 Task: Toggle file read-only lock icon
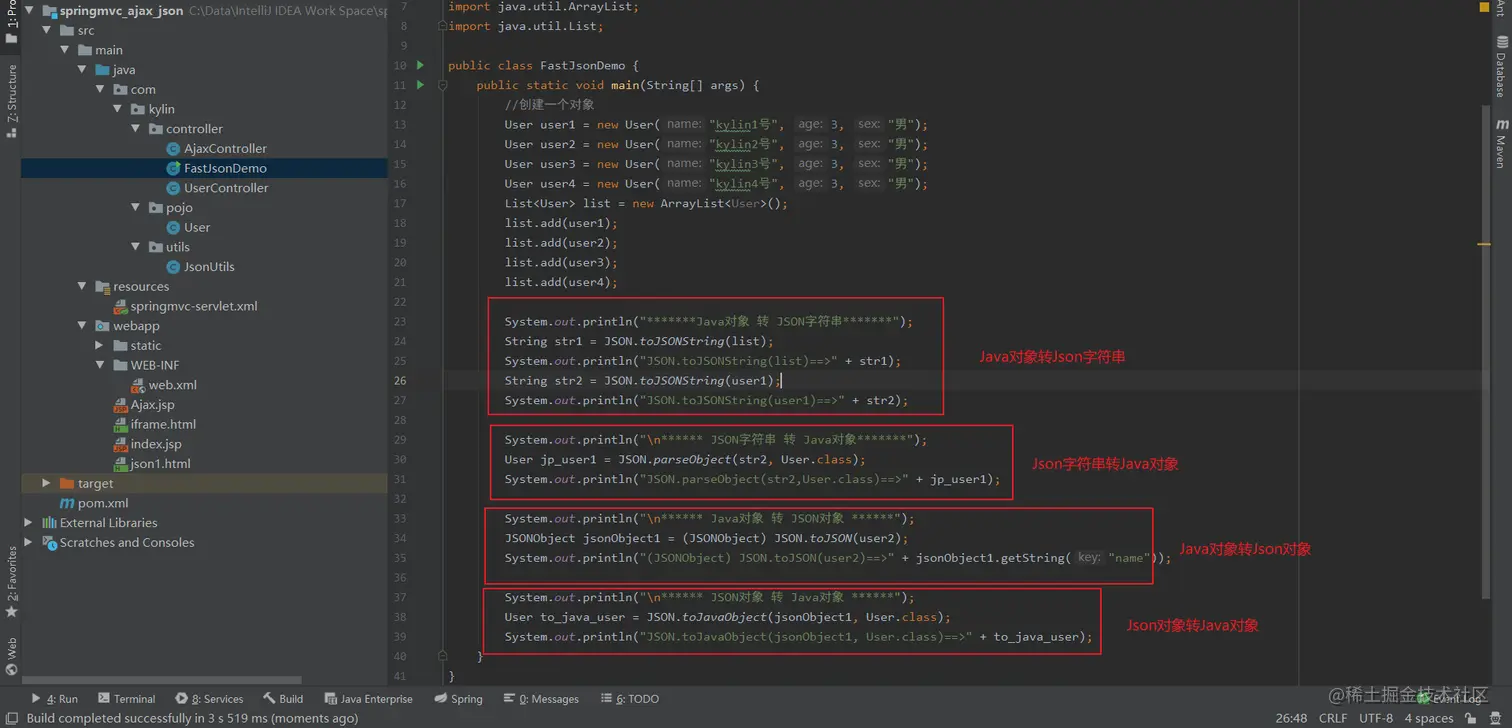click(1470, 718)
